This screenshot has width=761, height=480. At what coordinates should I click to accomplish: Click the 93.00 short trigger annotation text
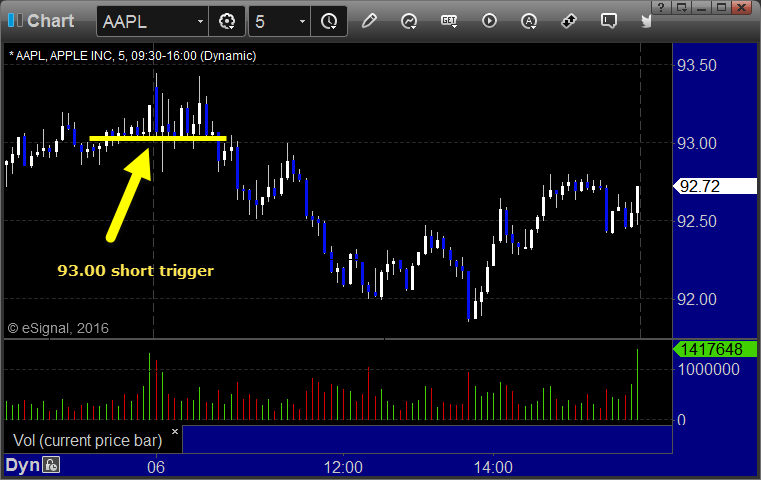click(135, 270)
